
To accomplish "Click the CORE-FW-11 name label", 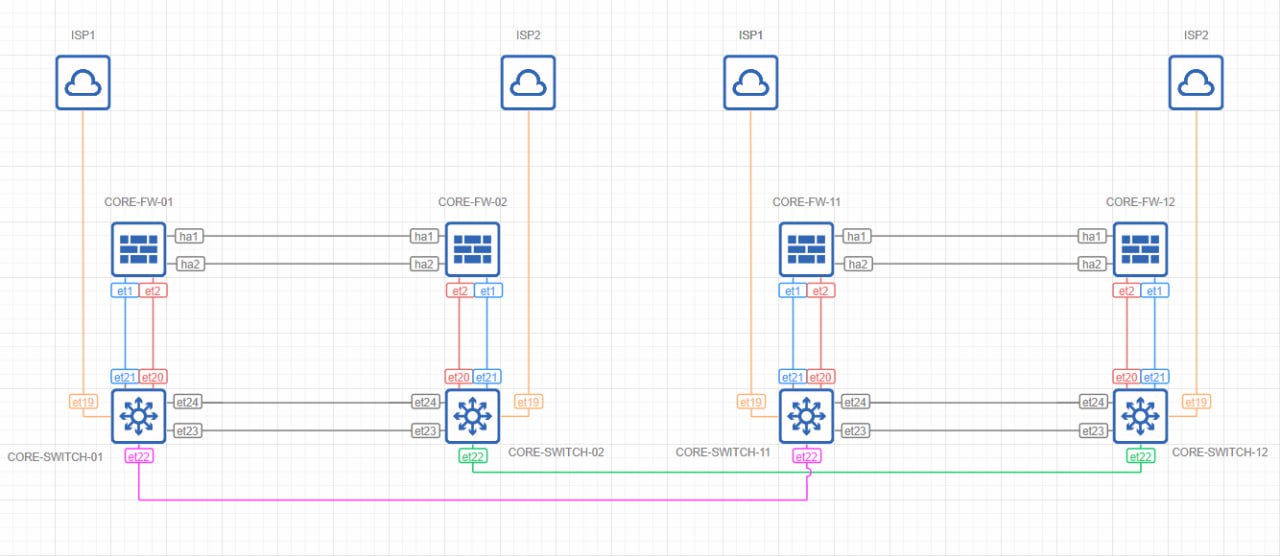I will coord(807,202).
